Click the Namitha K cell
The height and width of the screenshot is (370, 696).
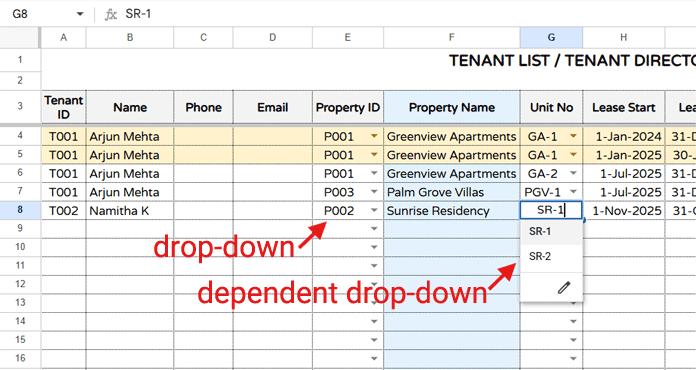pyautogui.click(x=130, y=211)
